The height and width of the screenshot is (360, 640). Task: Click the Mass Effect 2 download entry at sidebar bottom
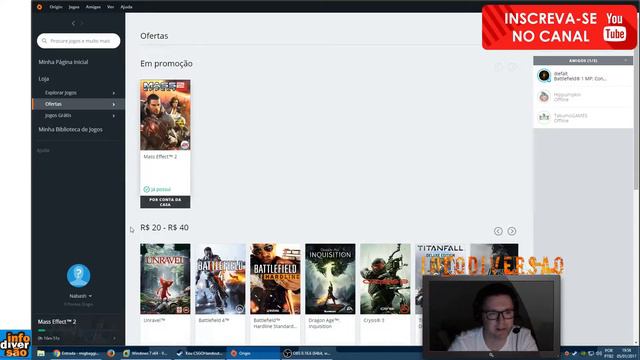[x=78, y=329]
